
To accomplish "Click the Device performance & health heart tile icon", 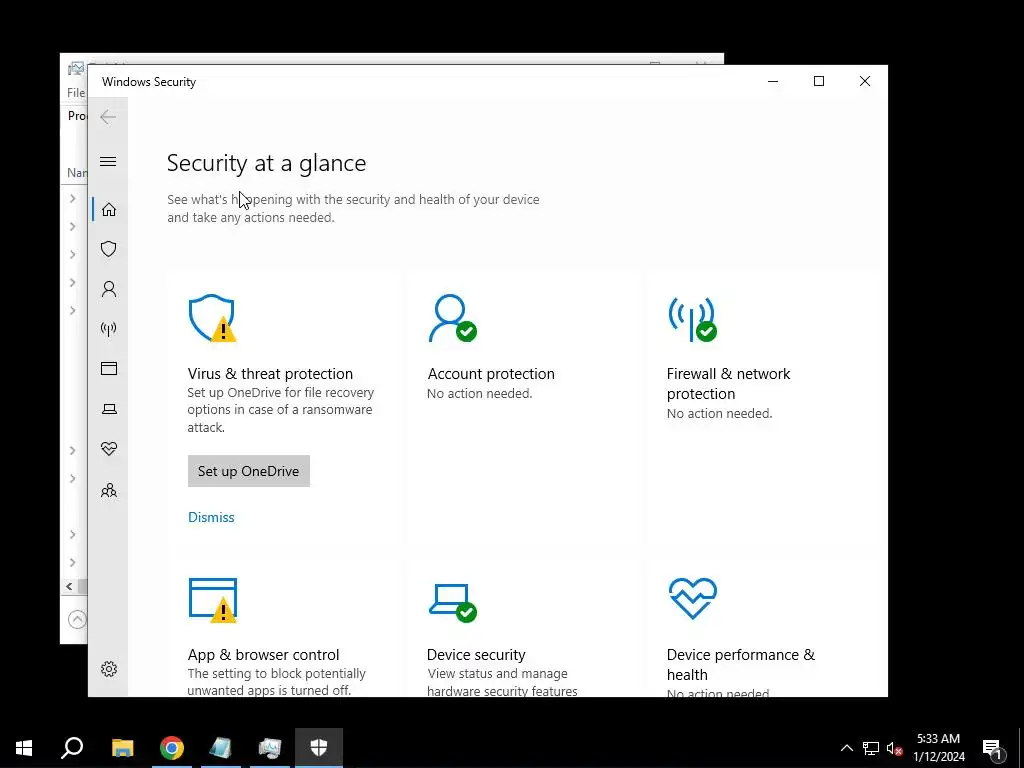I will tap(693, 598).
